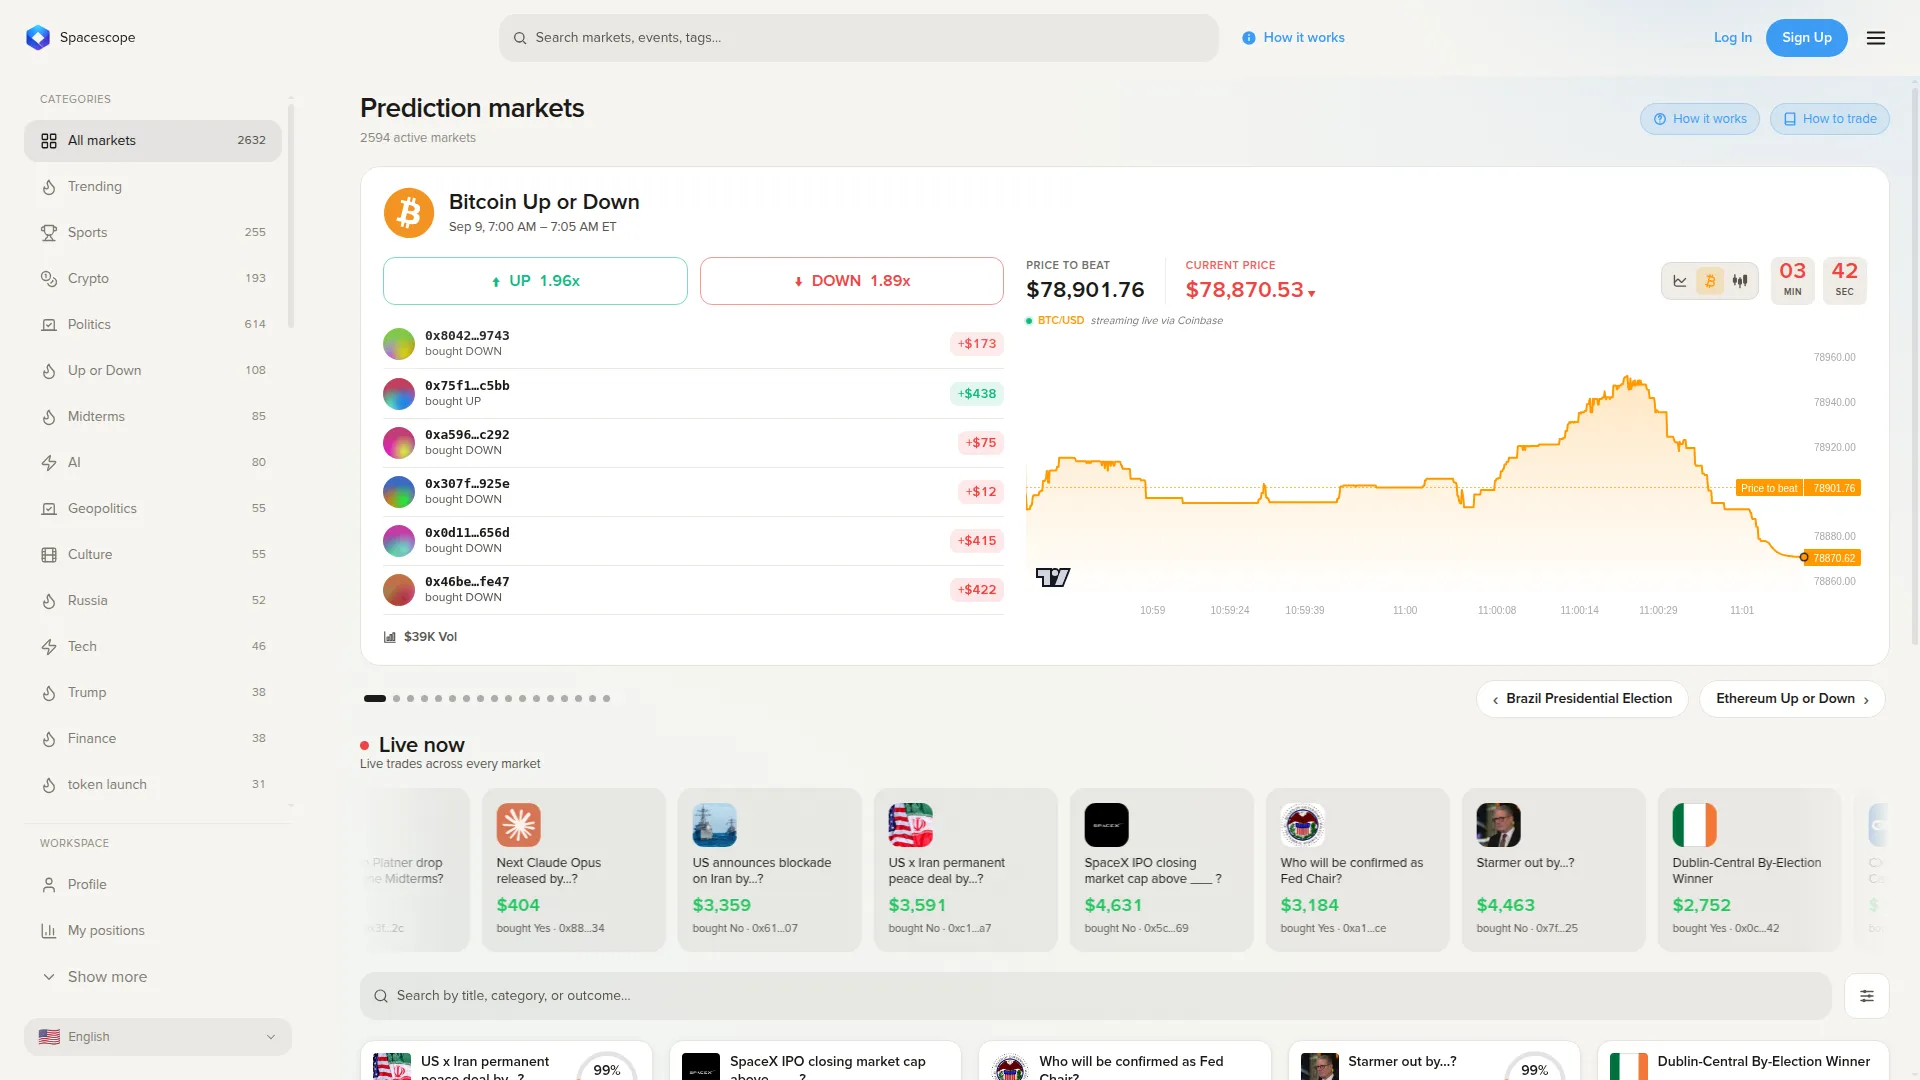
Task: Click the info icon beside How it works
Action: tap(1249, 38)
